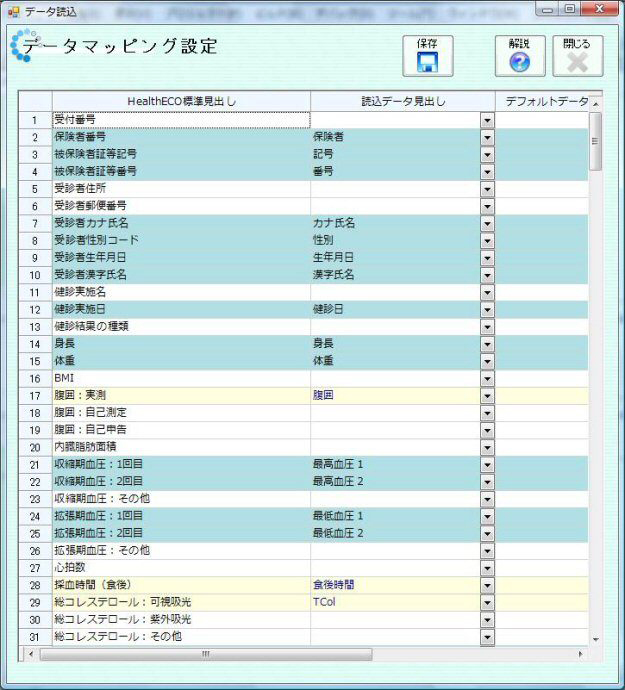Click the 腹囲：自己申告 cell
This screenshot has width=625, height=690.
tap(181, 430)
